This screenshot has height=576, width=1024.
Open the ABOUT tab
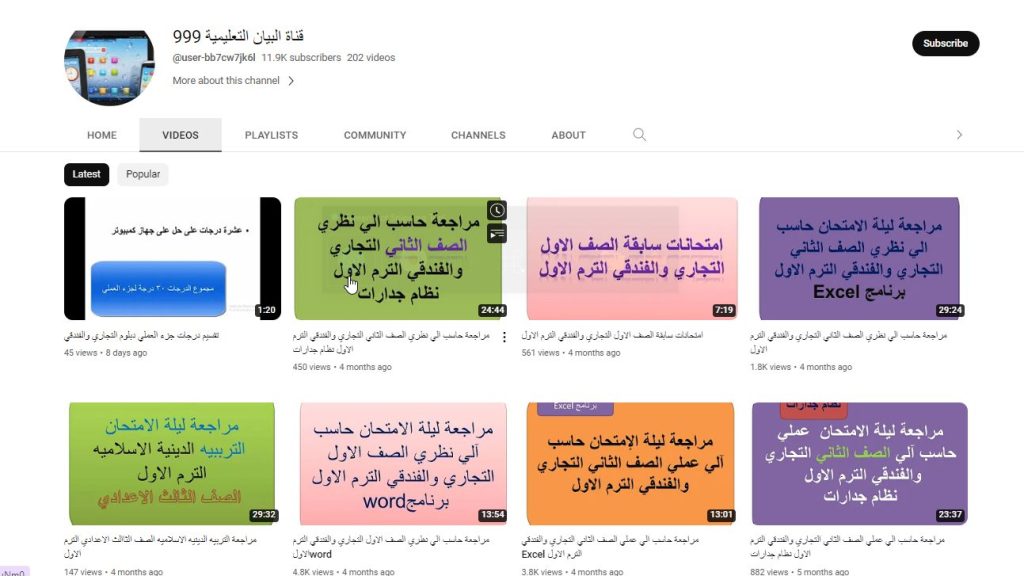point(567,134)
